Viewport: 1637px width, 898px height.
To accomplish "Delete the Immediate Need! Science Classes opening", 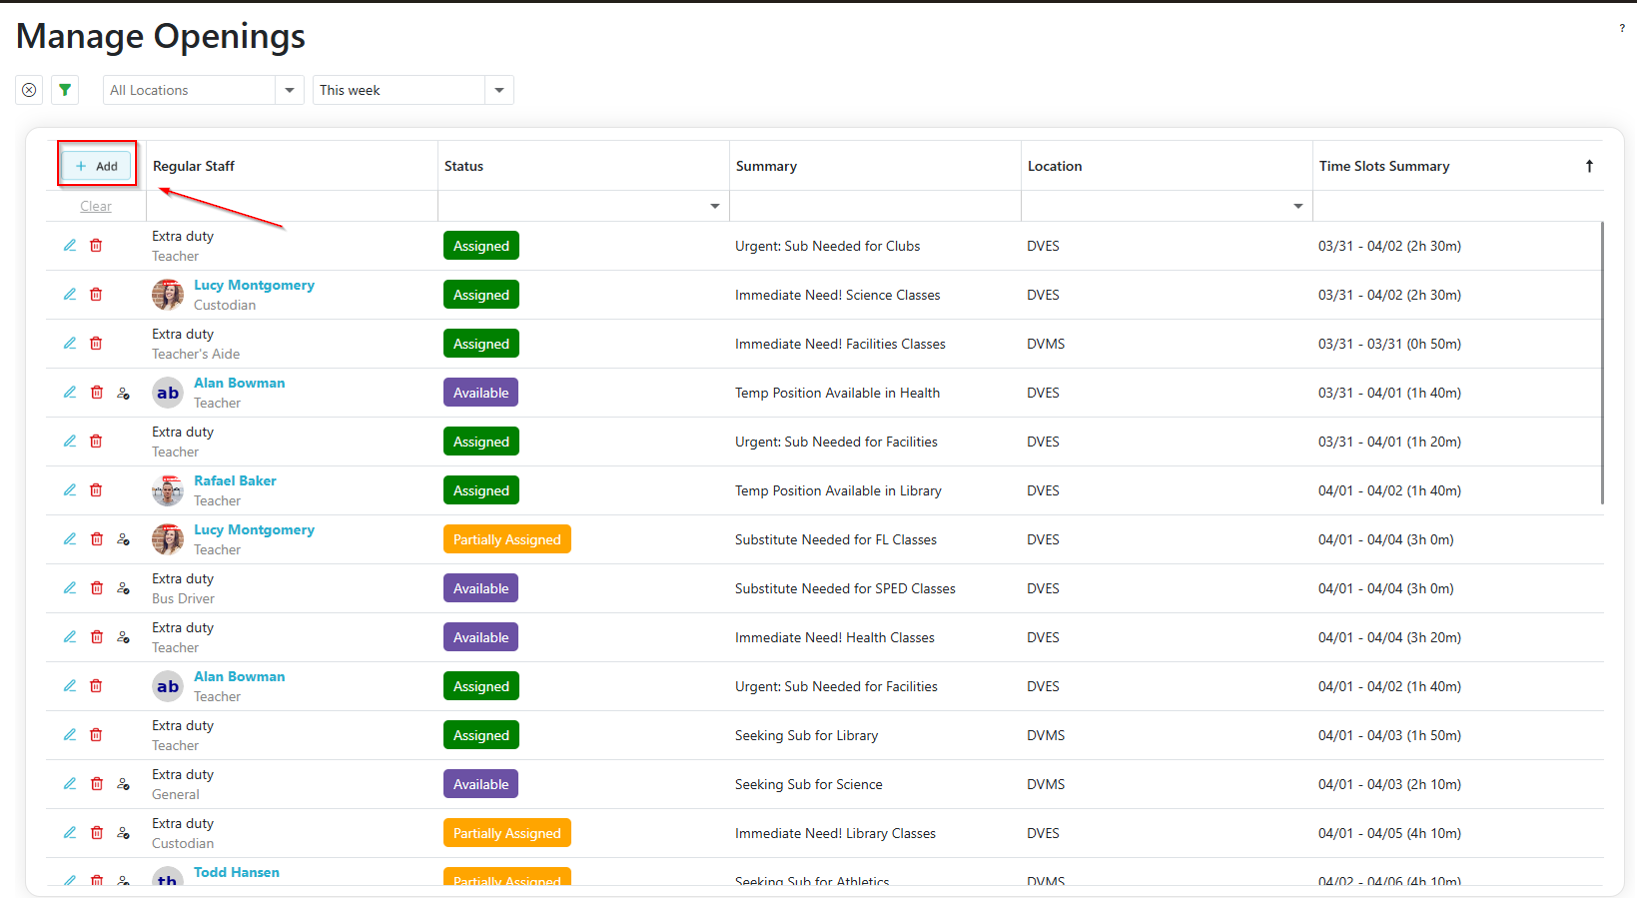I will [x=96, y=295].
